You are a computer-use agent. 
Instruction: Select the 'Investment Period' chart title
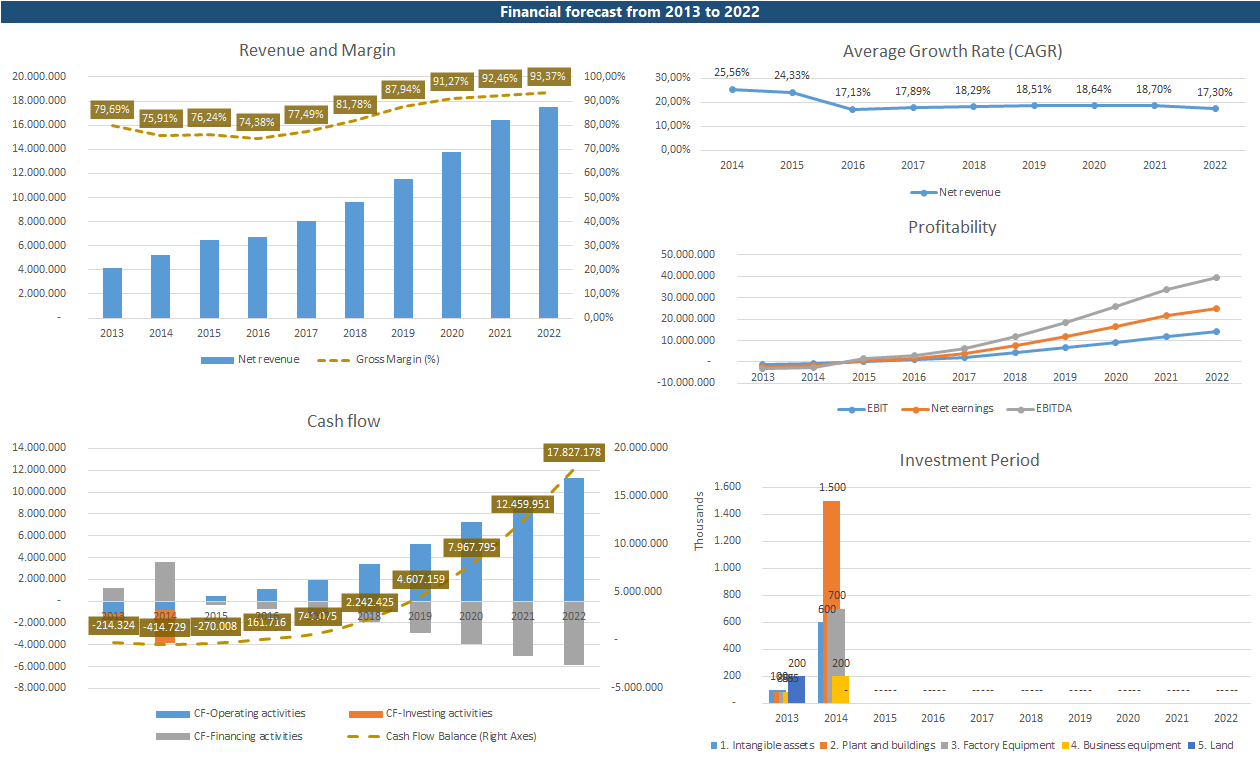pyautogui.click(x=969, y=460)
